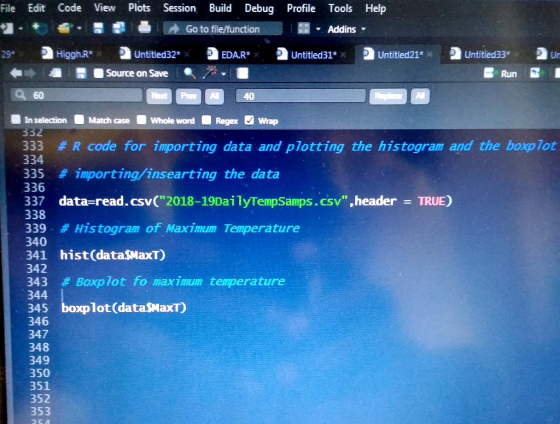This screenshot has width=560, height=424.
Task: Open the Code menu
Action: 69,8
